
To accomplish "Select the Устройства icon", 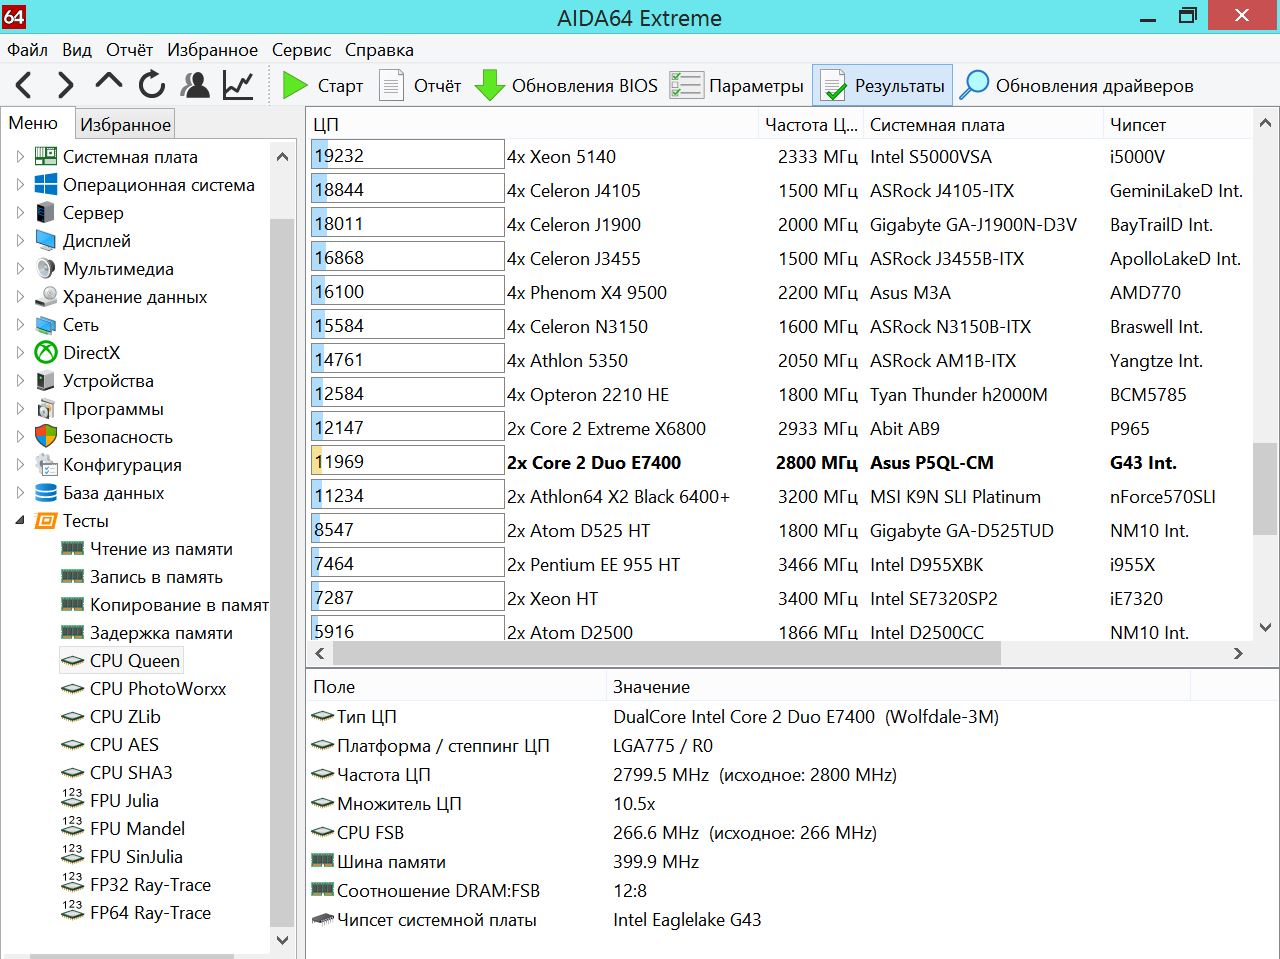I will click(x=46, y=380).
